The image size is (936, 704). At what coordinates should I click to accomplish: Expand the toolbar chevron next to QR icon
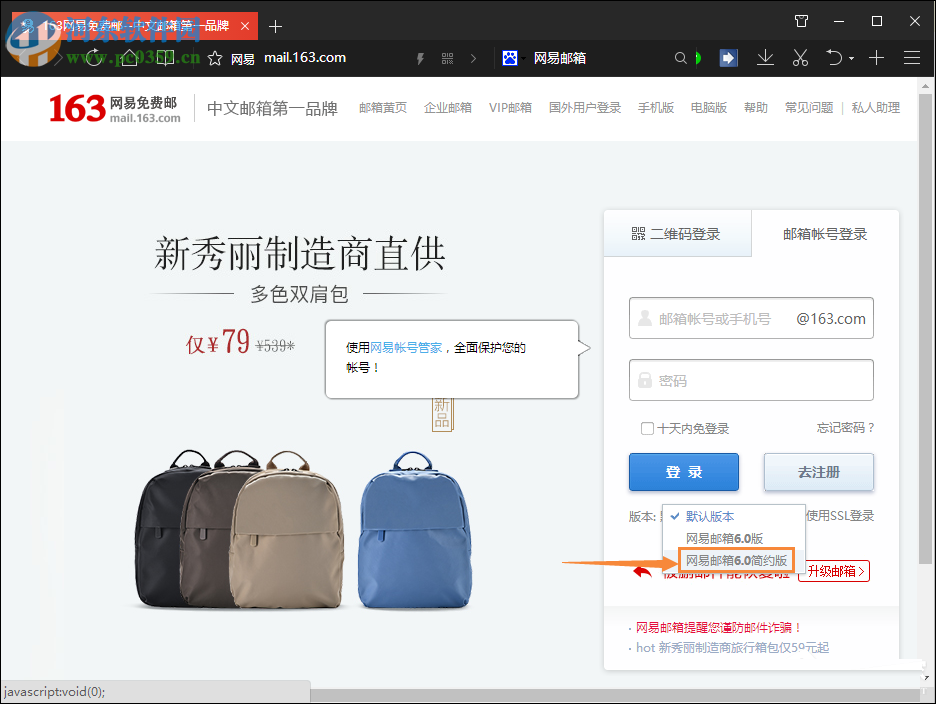click(473, 58)
